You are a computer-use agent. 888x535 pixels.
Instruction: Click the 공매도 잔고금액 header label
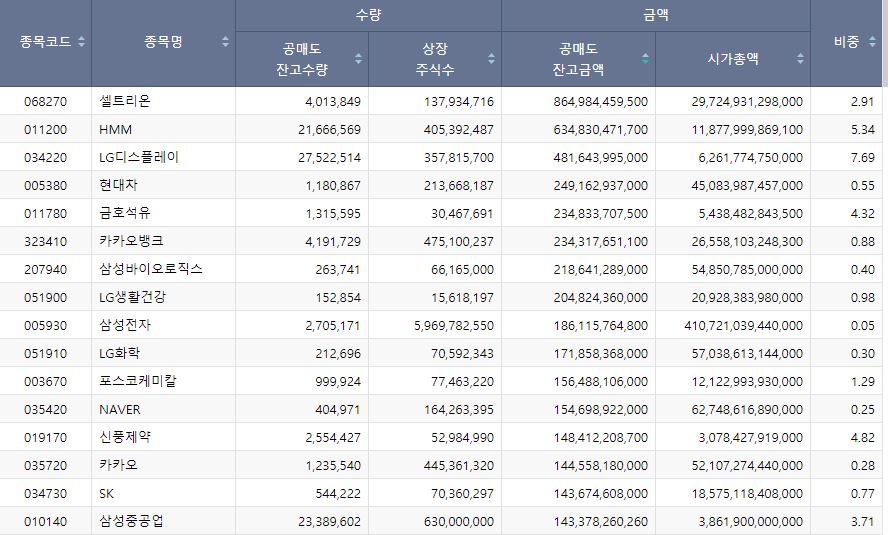pyautogui.click(x=578, y=59)
